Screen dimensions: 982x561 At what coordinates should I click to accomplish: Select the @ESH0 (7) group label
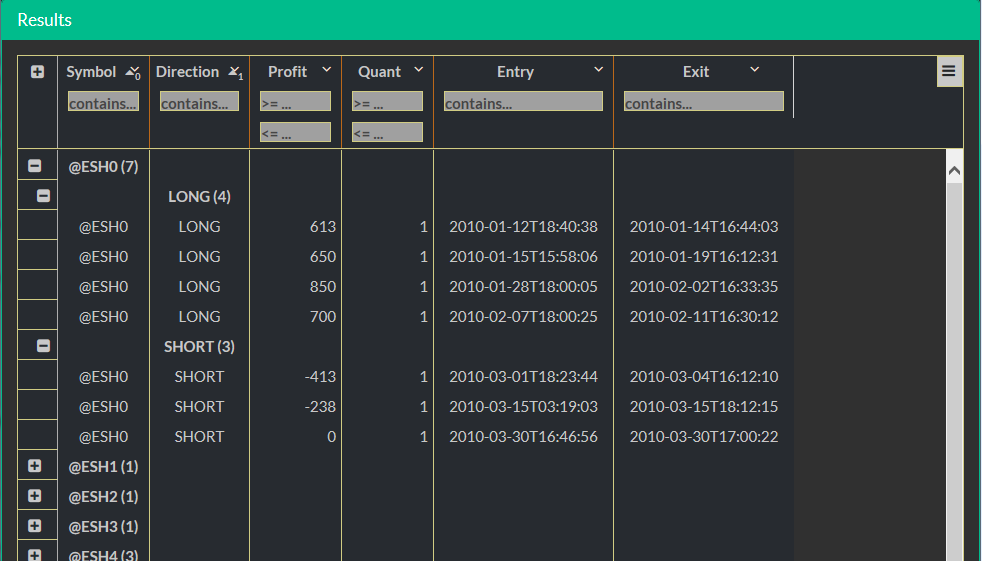click(x=103, y=167)
